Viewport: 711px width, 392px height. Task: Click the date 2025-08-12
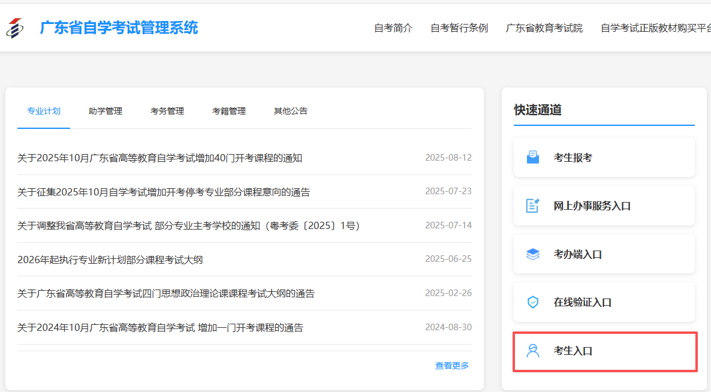click(x=448, y=157)
